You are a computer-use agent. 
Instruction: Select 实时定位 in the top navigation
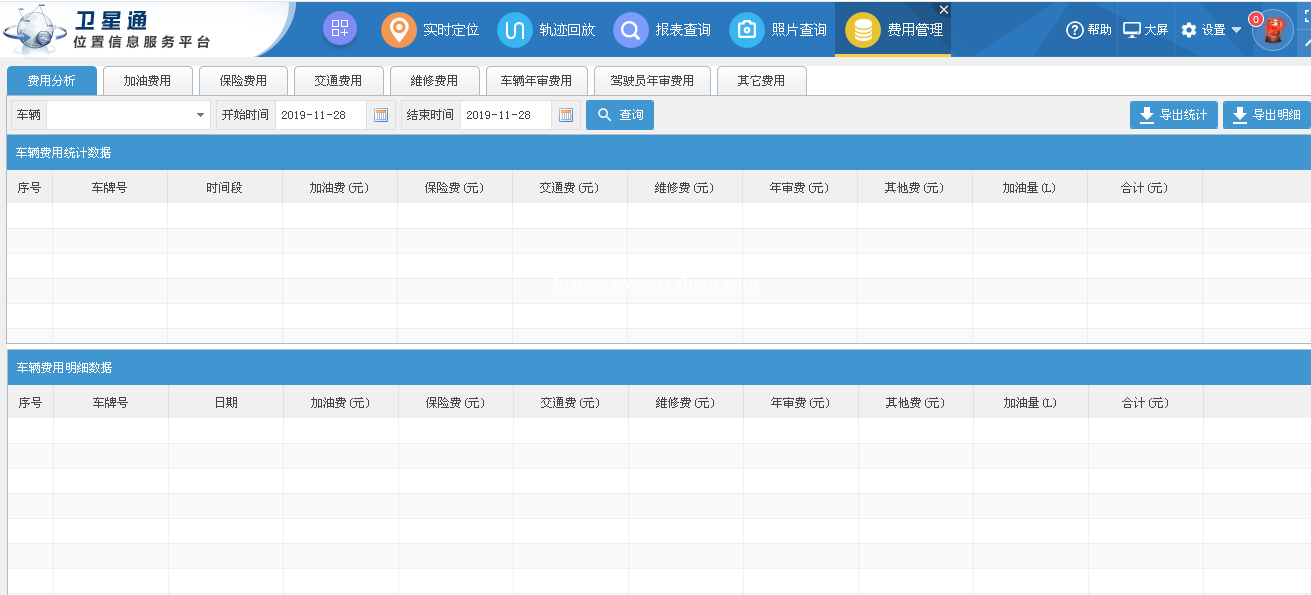coord(451,30)
